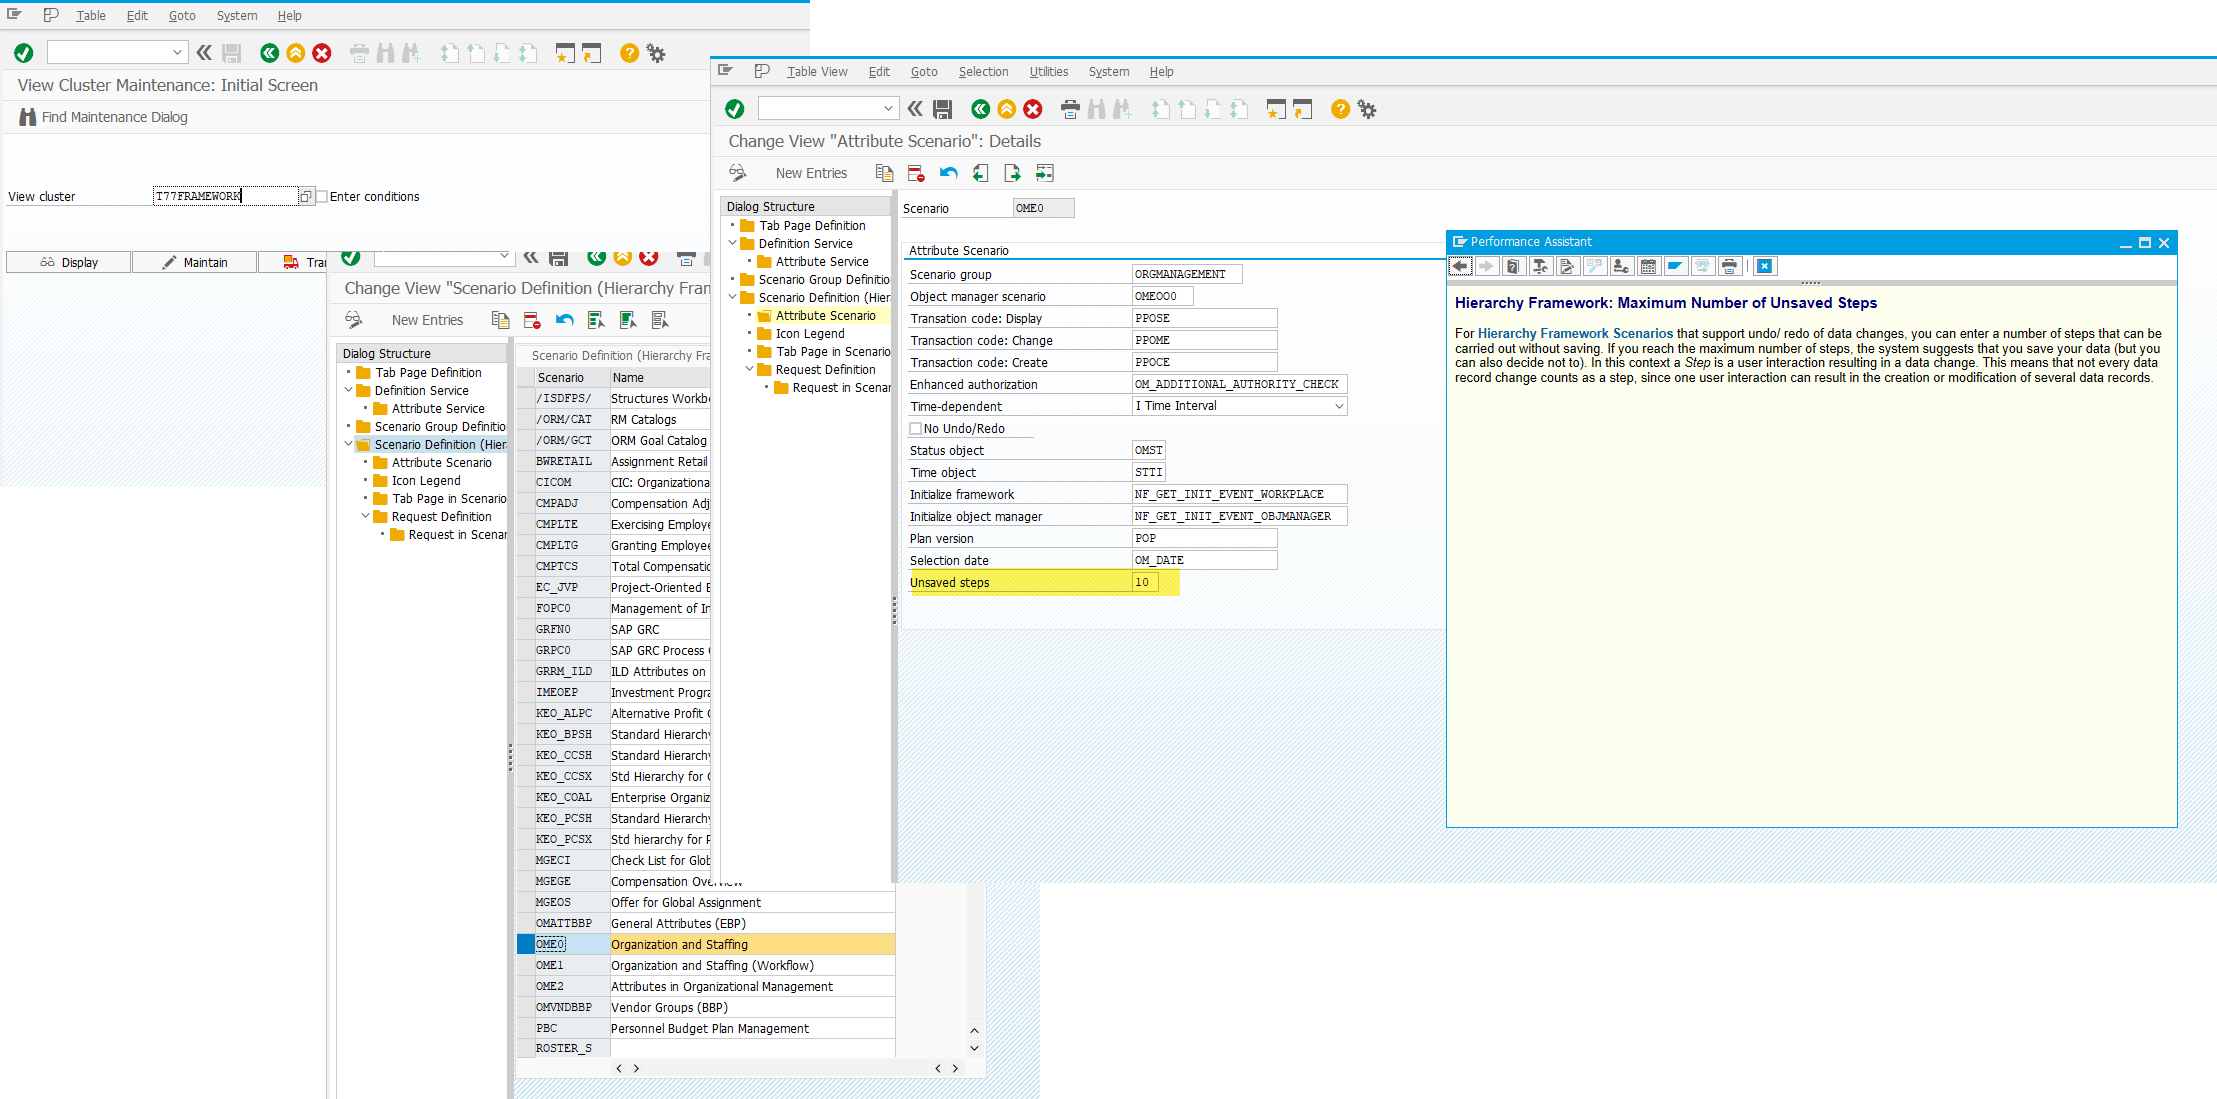Click Application Help icon in Performance Assistant toolbar

[1513, 266]
